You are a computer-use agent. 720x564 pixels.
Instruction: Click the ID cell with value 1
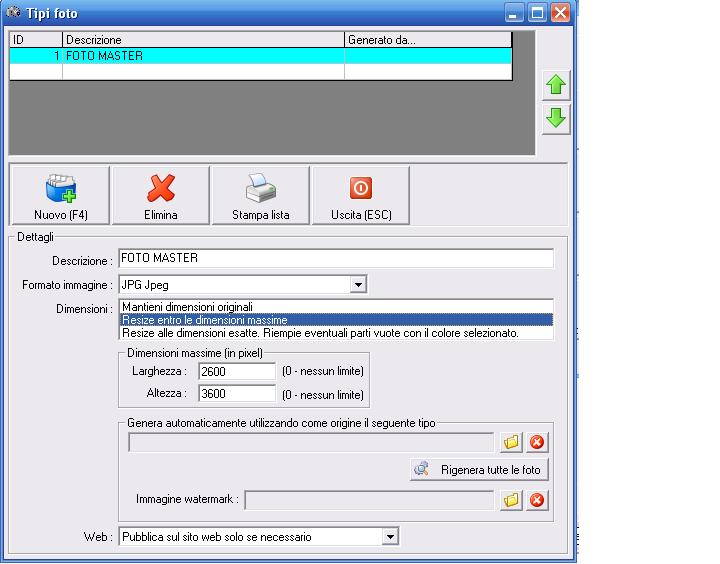(x=36, y=56)
